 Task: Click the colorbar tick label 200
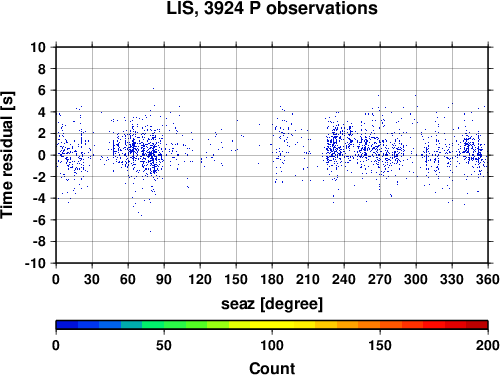pos(488,345)
